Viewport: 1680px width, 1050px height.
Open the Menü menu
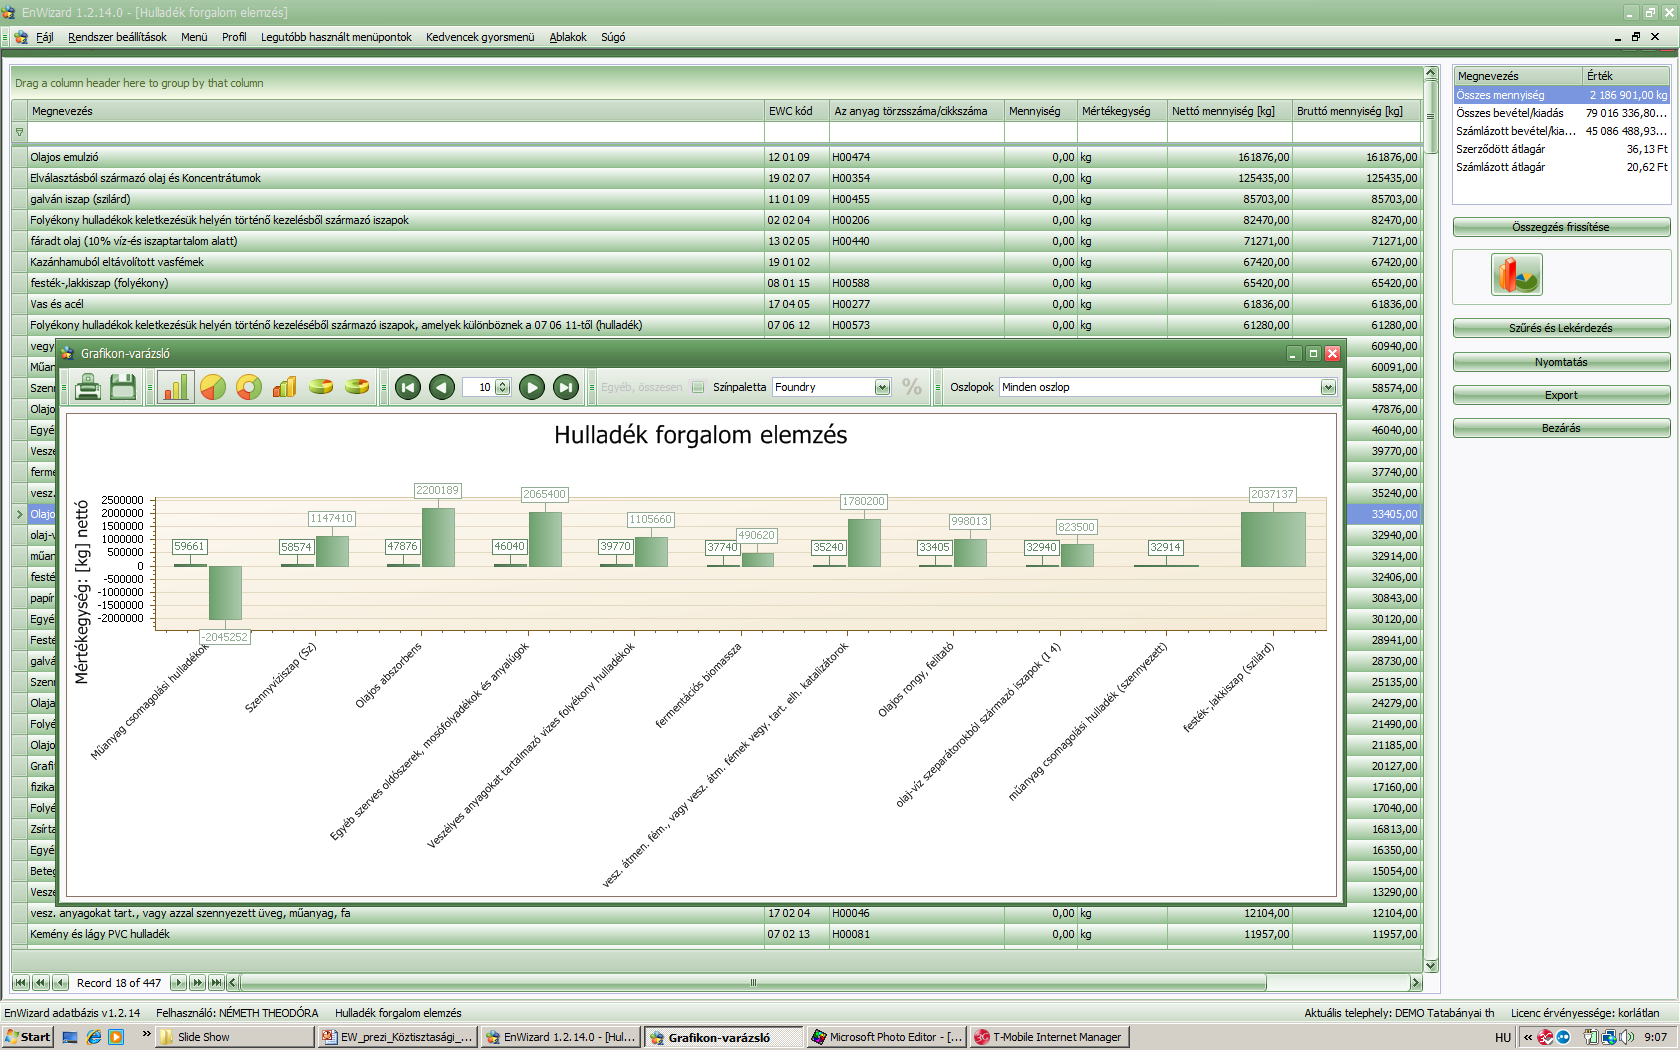(x=194, y=37)
